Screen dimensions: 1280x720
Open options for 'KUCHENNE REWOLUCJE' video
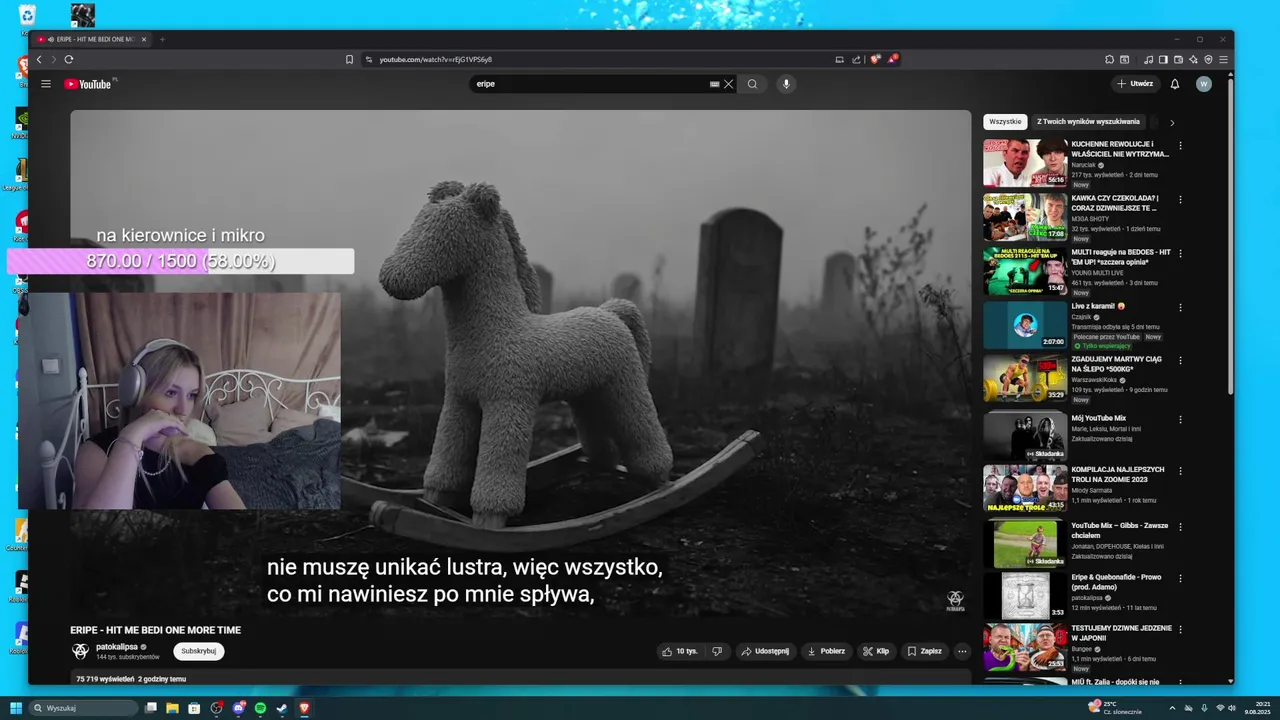click(x=1180, y=145)
